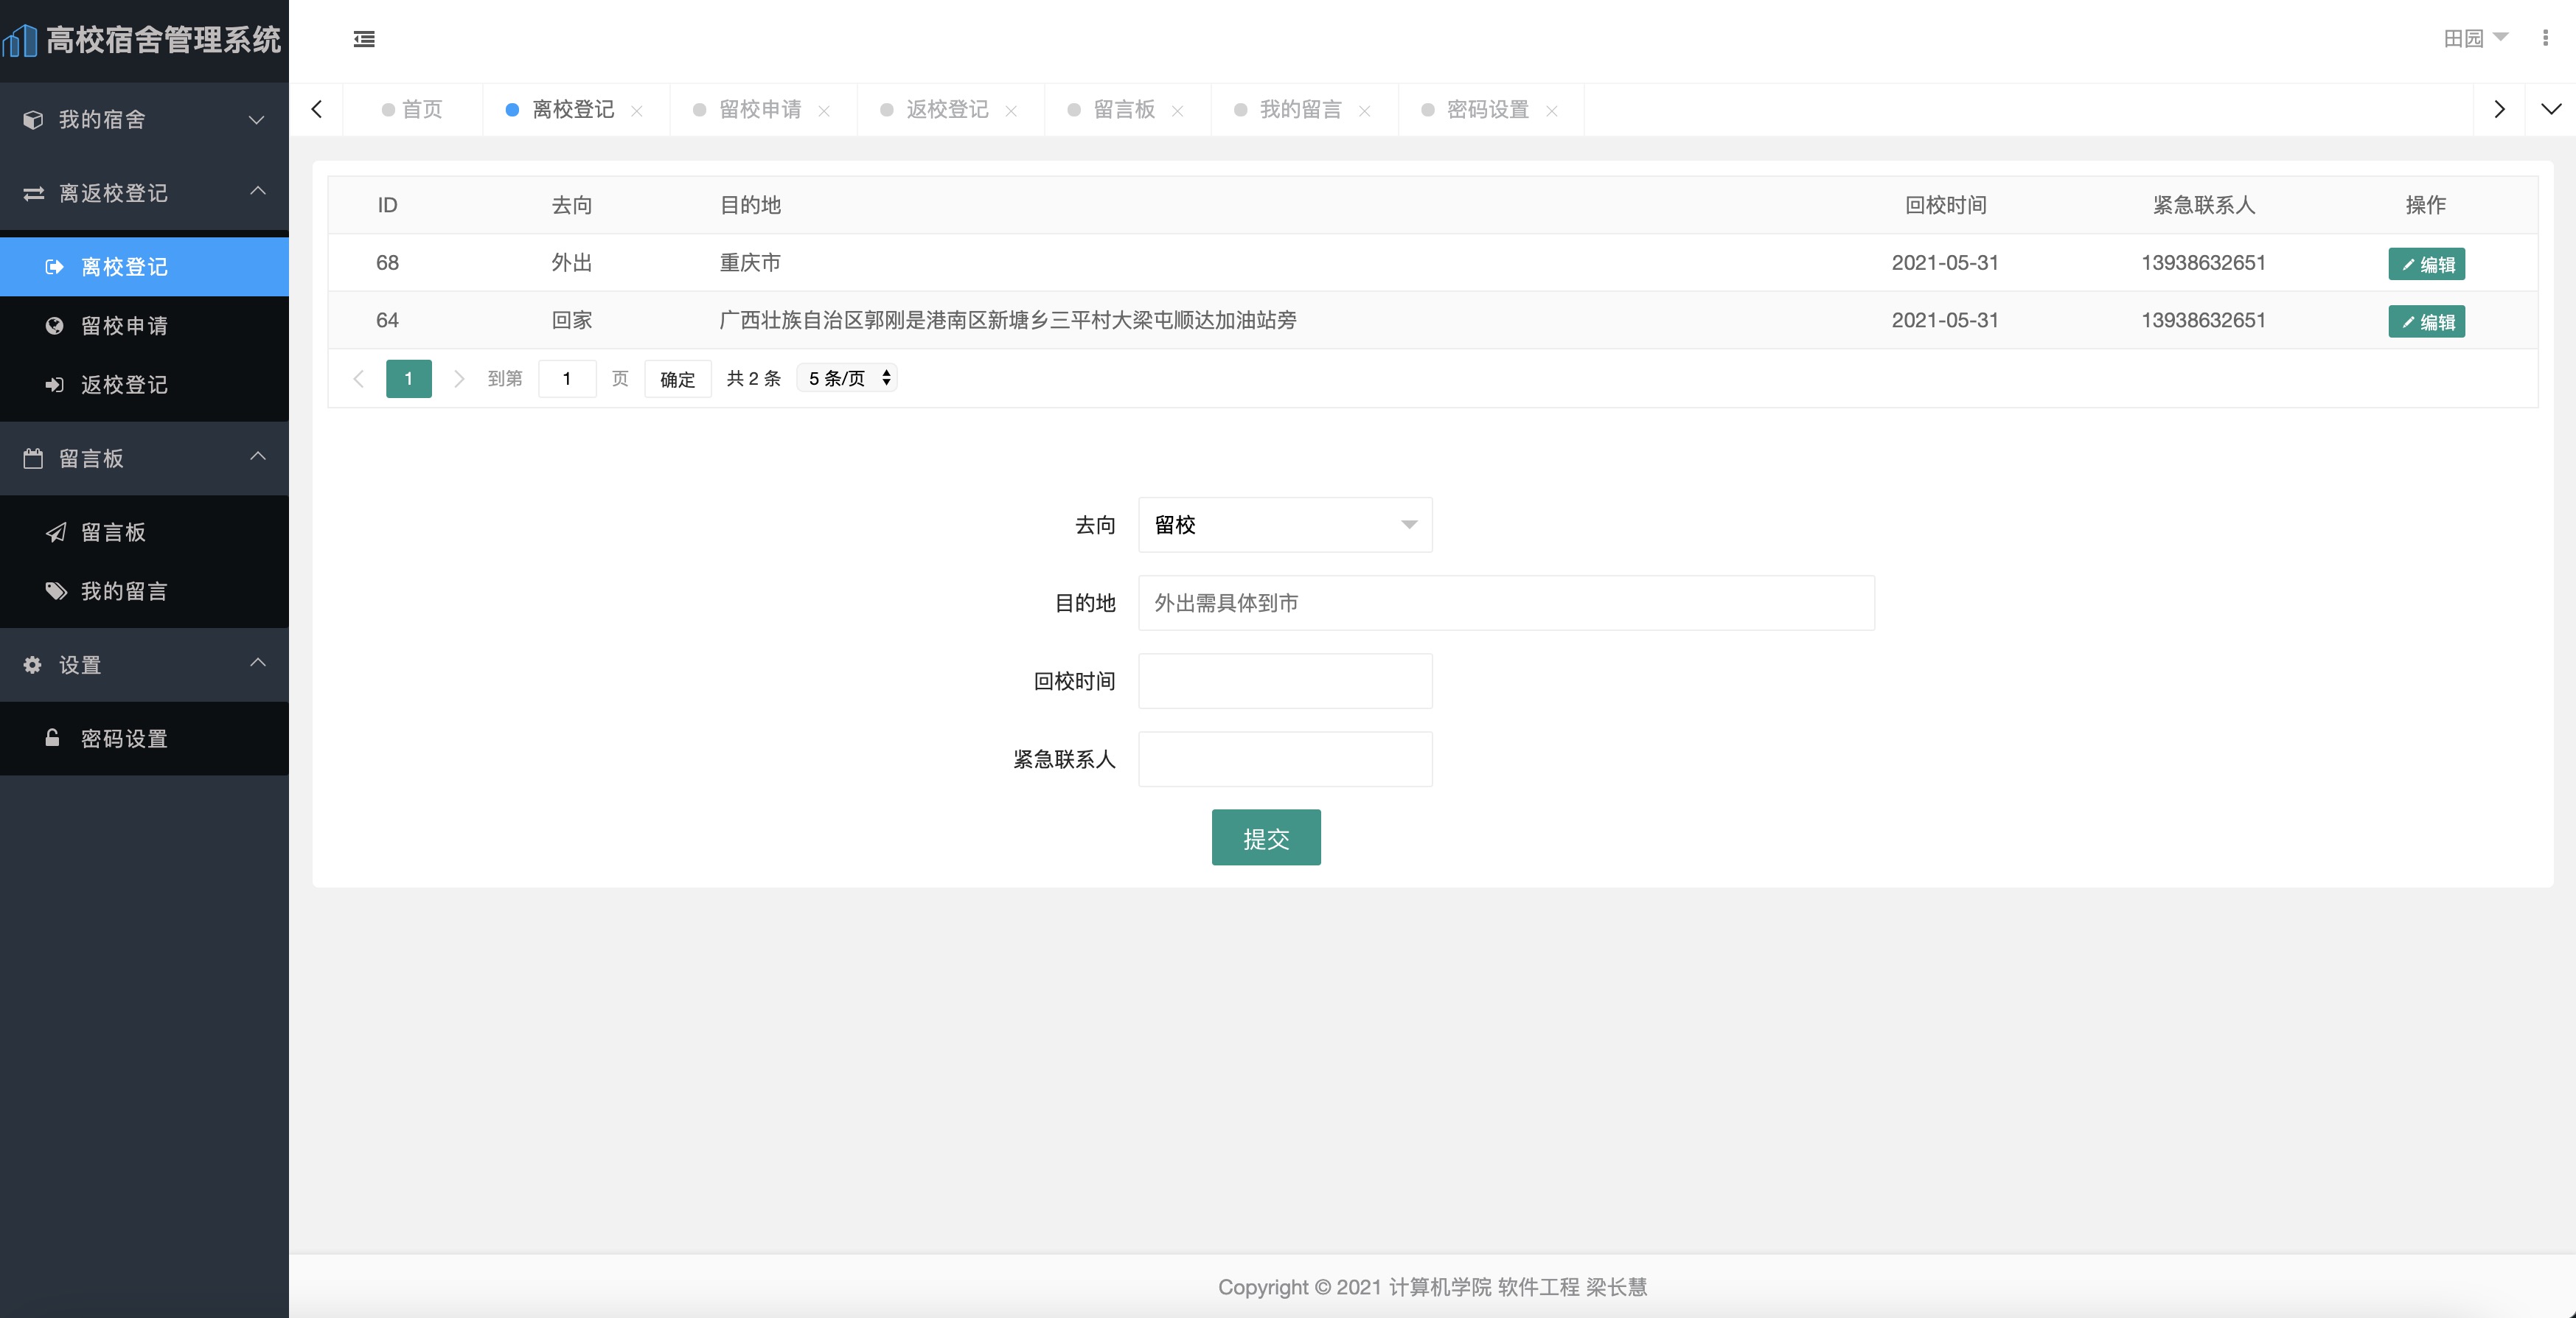Open 密码设置 lock item in the sidebar
This screenshot has height=1318, width=2576.
[x=123, y=738]
